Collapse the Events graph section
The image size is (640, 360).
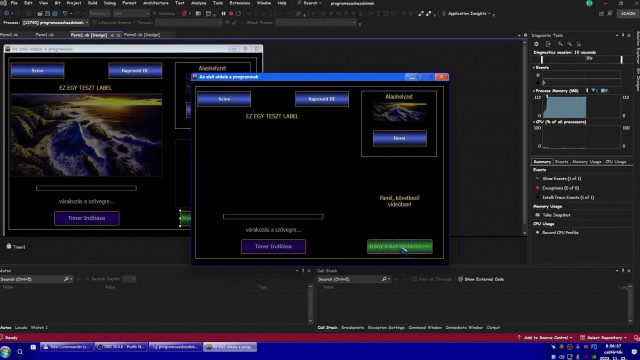[533, 68]
